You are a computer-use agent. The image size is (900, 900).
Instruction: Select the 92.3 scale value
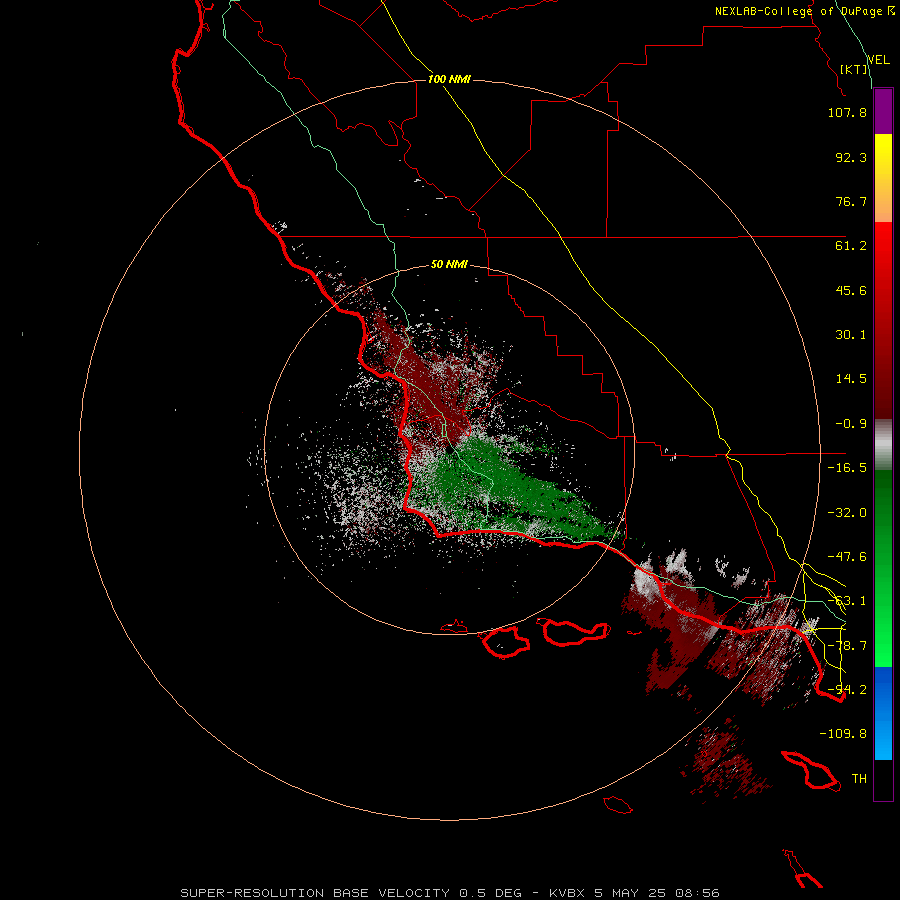coord(851,157)
